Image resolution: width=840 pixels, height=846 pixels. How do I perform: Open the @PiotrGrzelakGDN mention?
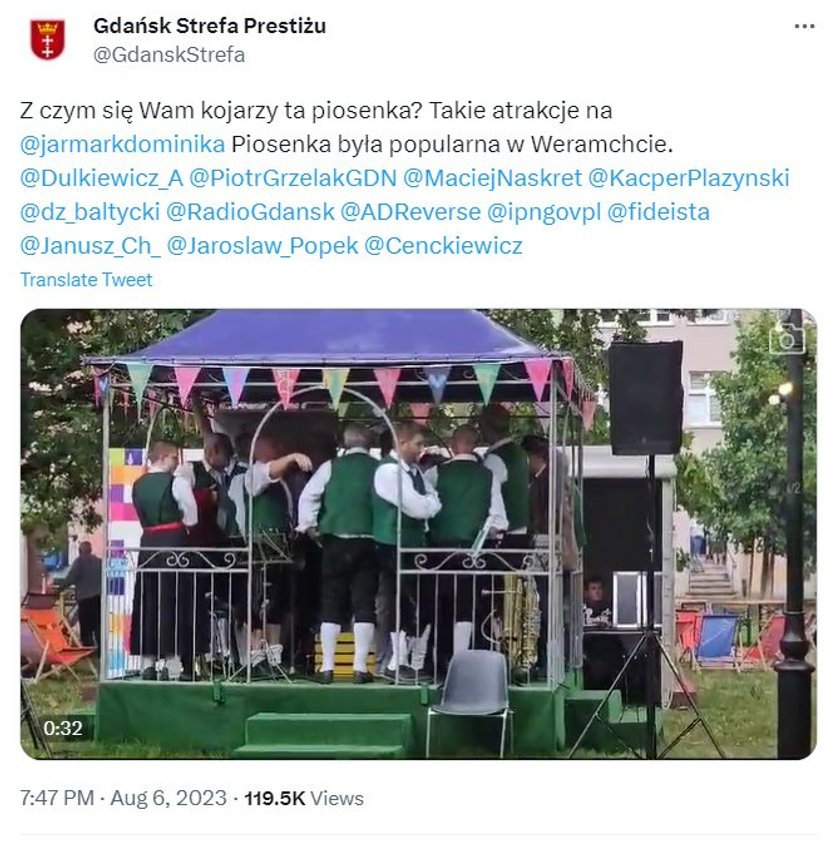pos(293,178)
